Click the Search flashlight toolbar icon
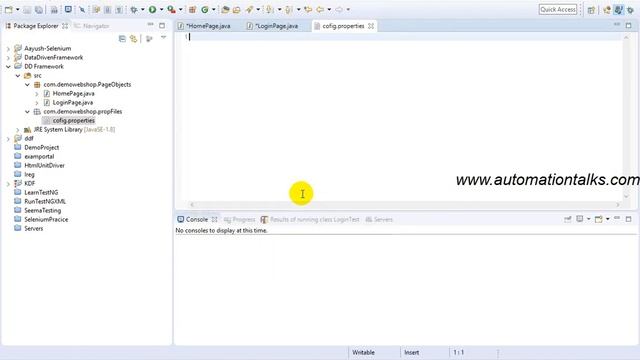 249,9
